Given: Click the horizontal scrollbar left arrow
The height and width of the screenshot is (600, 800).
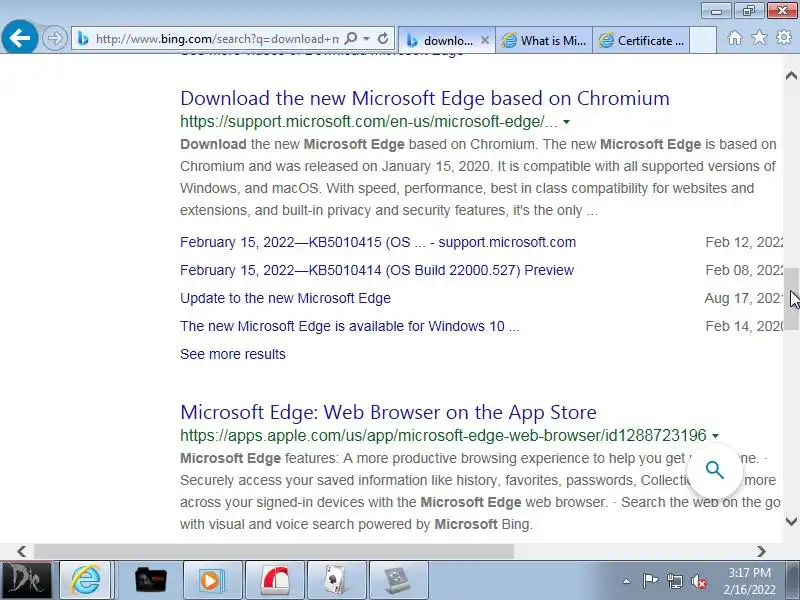Looking at the screenshot, I should pos(21,551).
